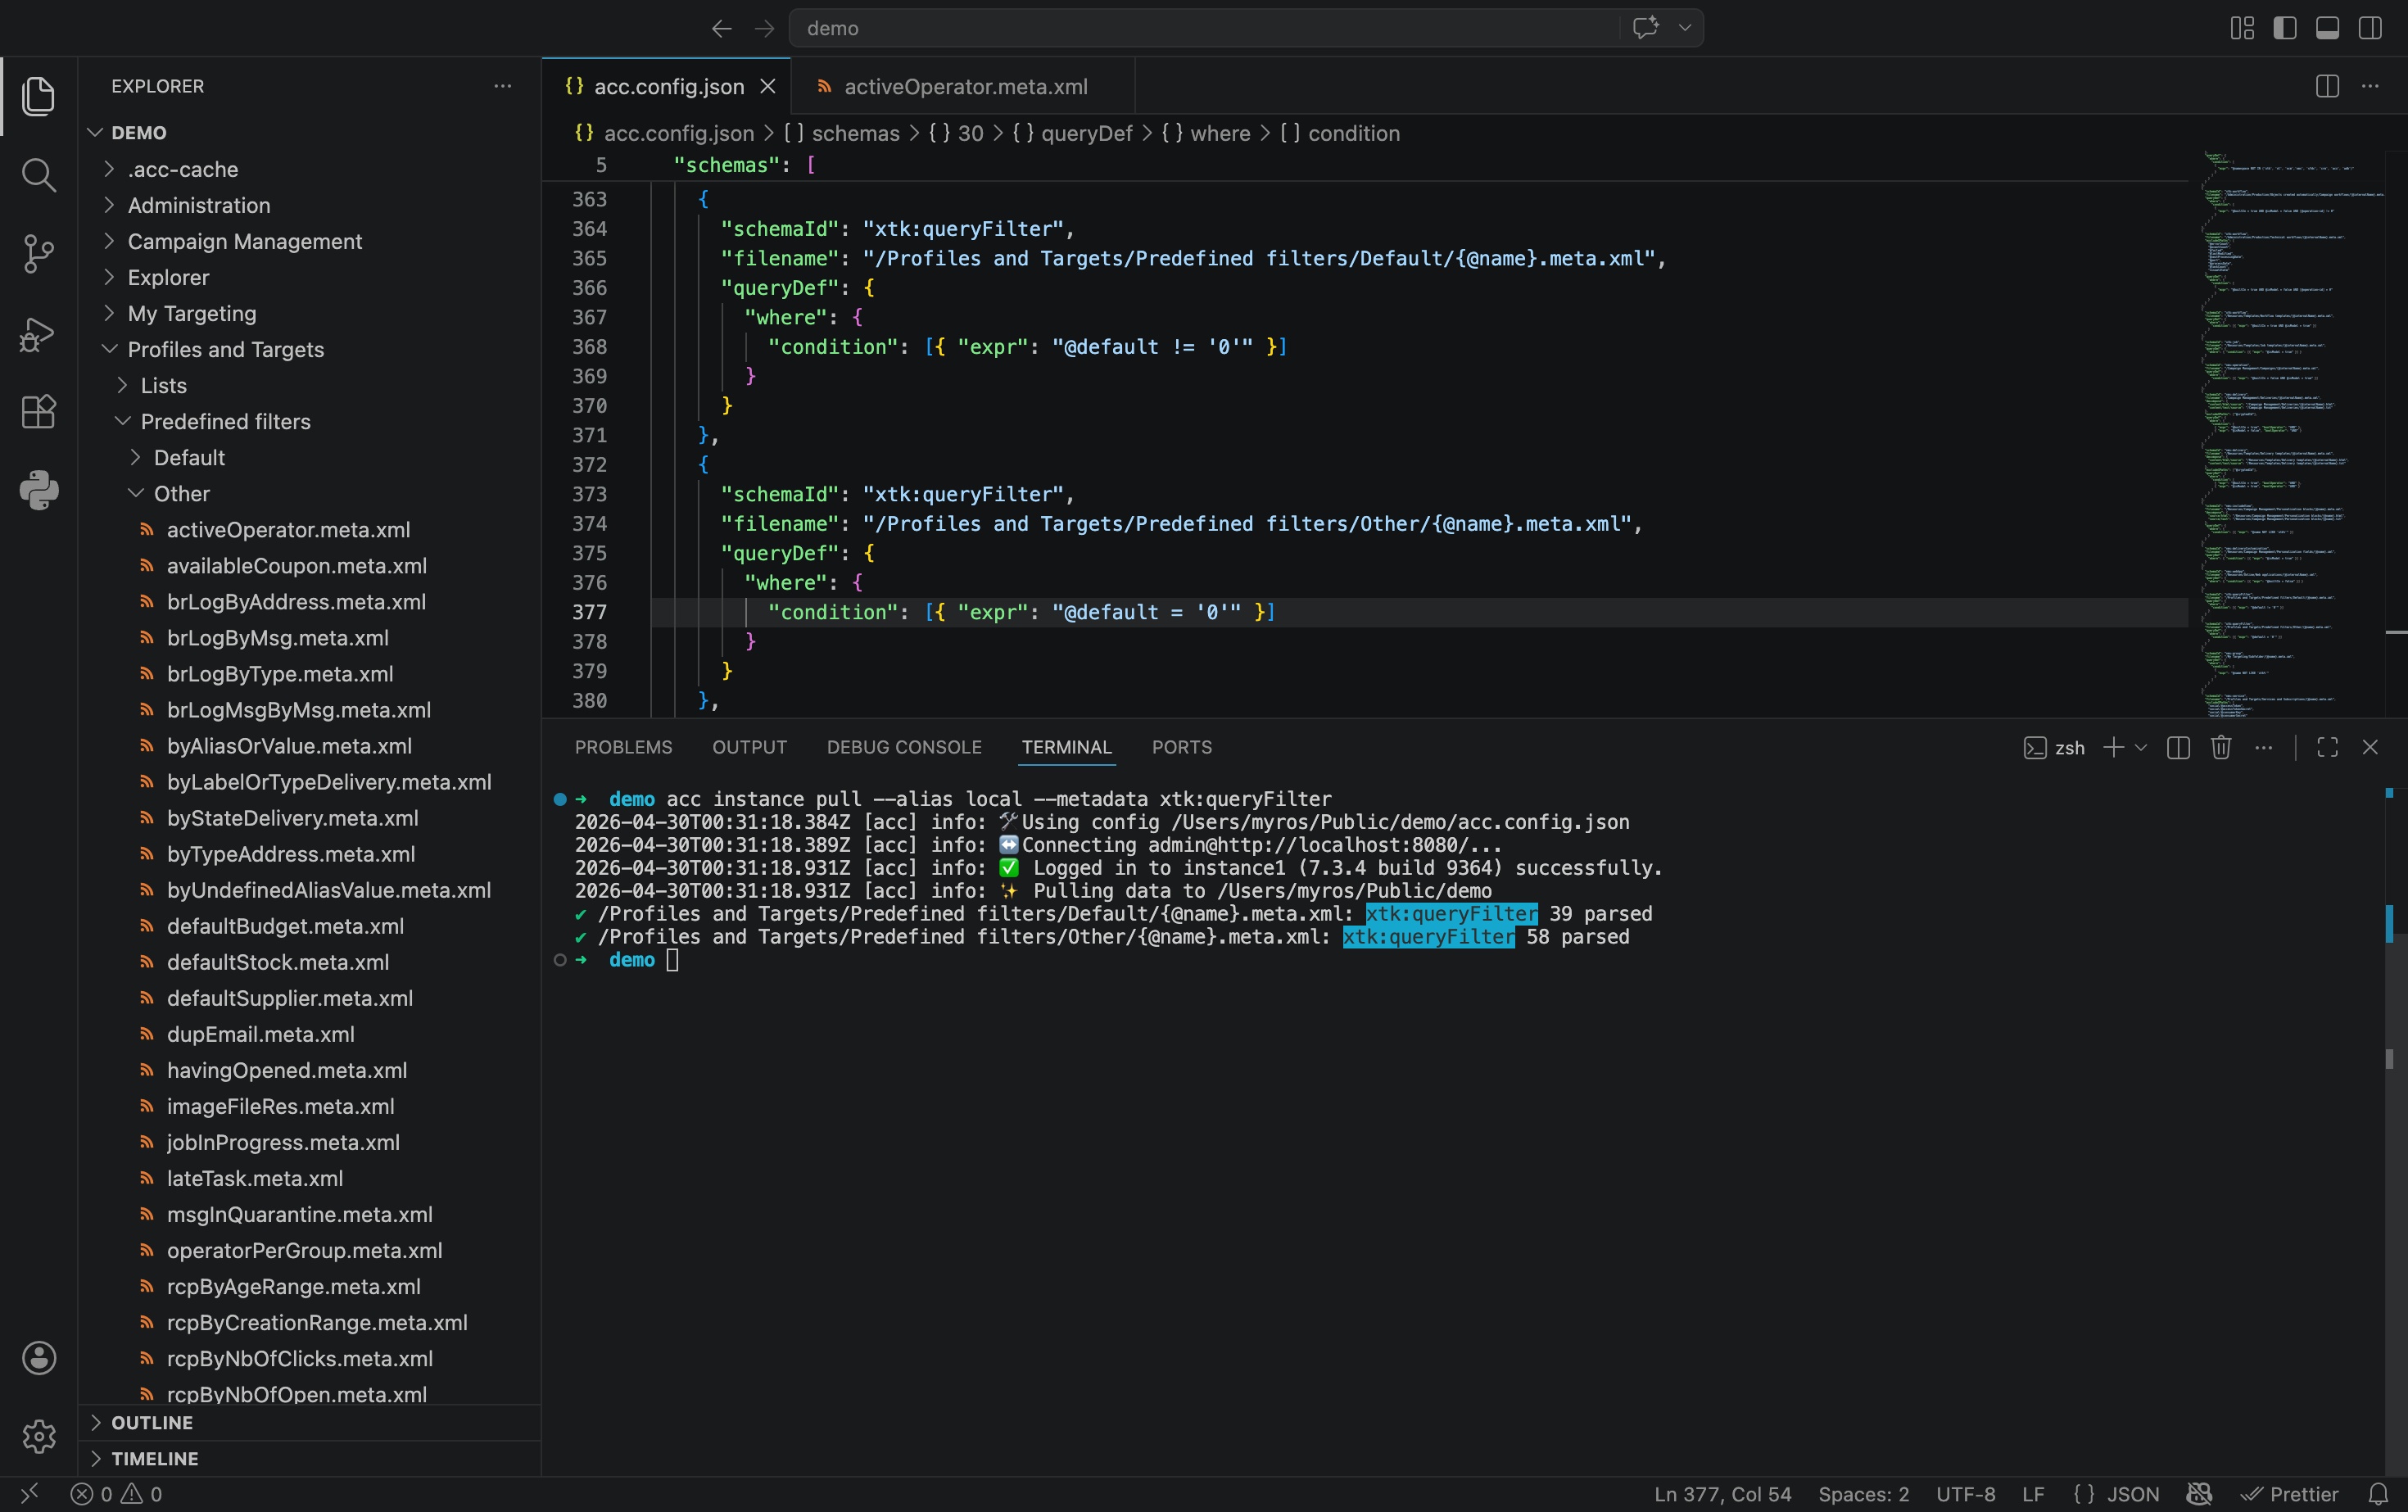
Task: Open the new terminal launch profile dropdown
Action: coord(2141,747)
